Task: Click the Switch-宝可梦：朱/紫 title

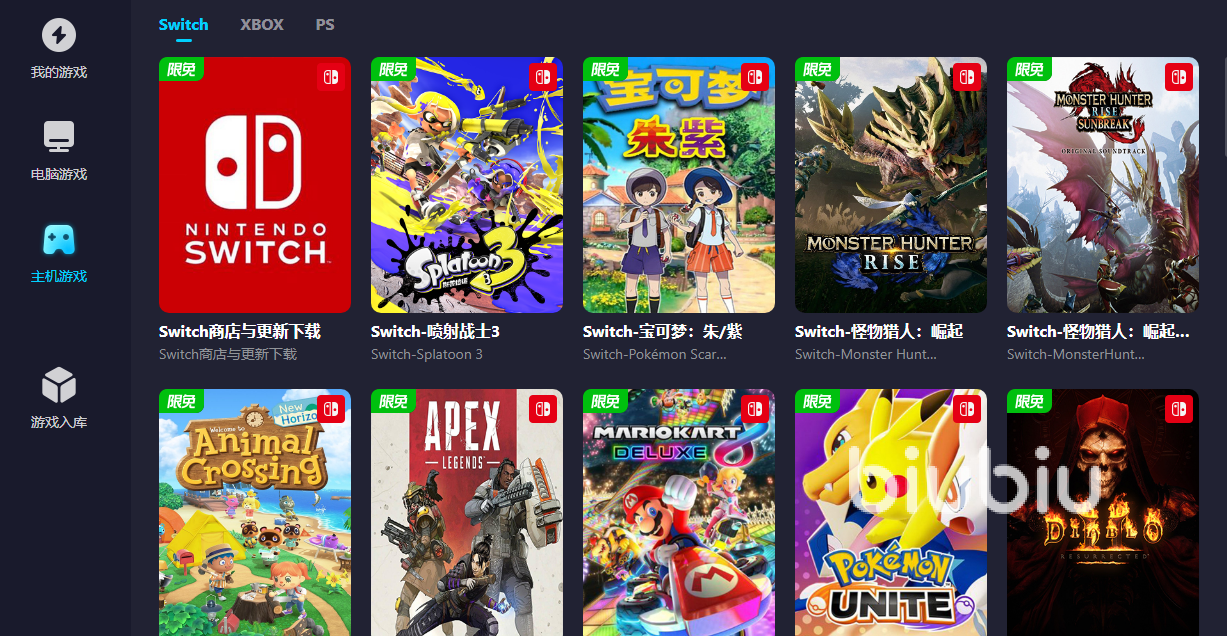Action: [662, 331]
